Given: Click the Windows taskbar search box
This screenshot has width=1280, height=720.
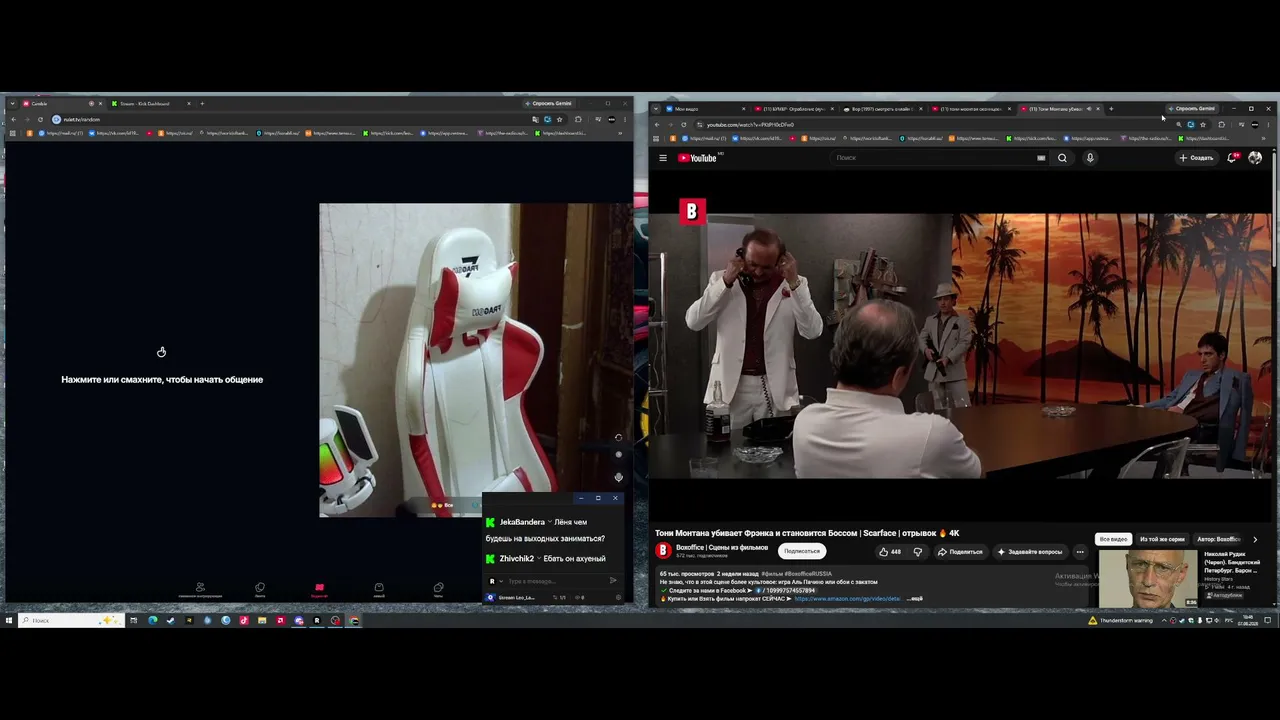Looking at the screenshot, I should coord(71,621).
